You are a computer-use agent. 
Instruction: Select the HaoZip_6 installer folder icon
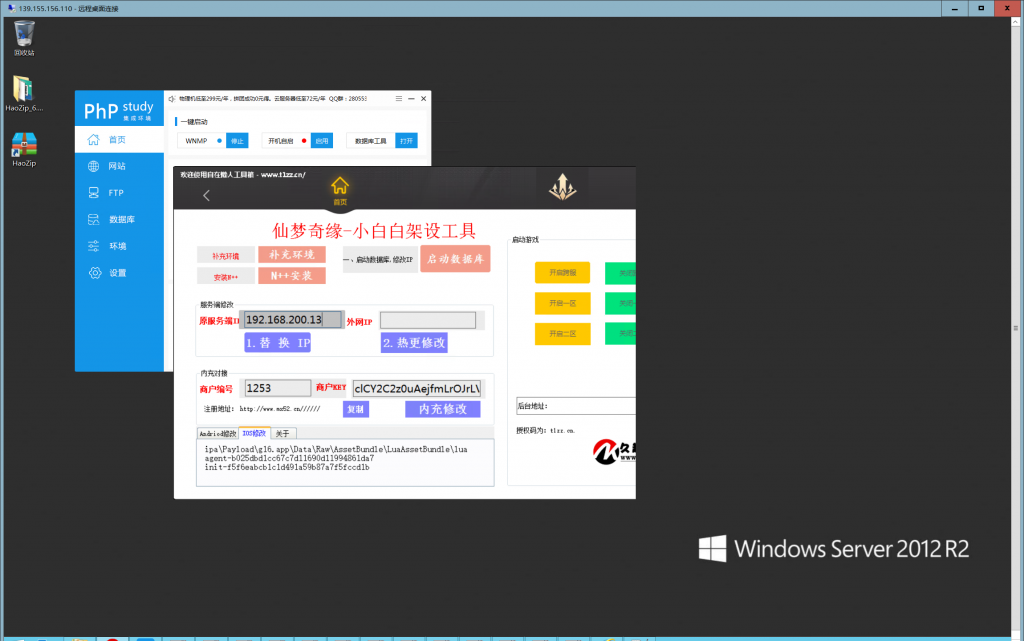(24, 93)
